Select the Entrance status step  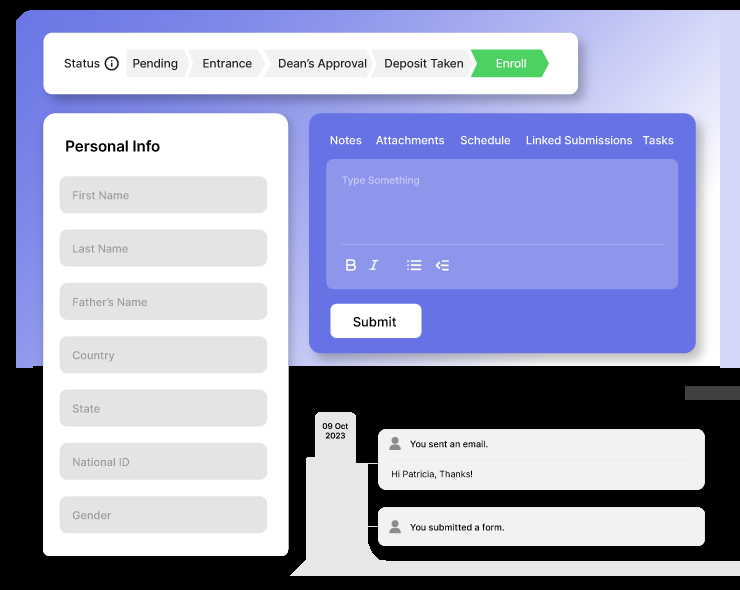pyautogui.click(x=227, y=64)
